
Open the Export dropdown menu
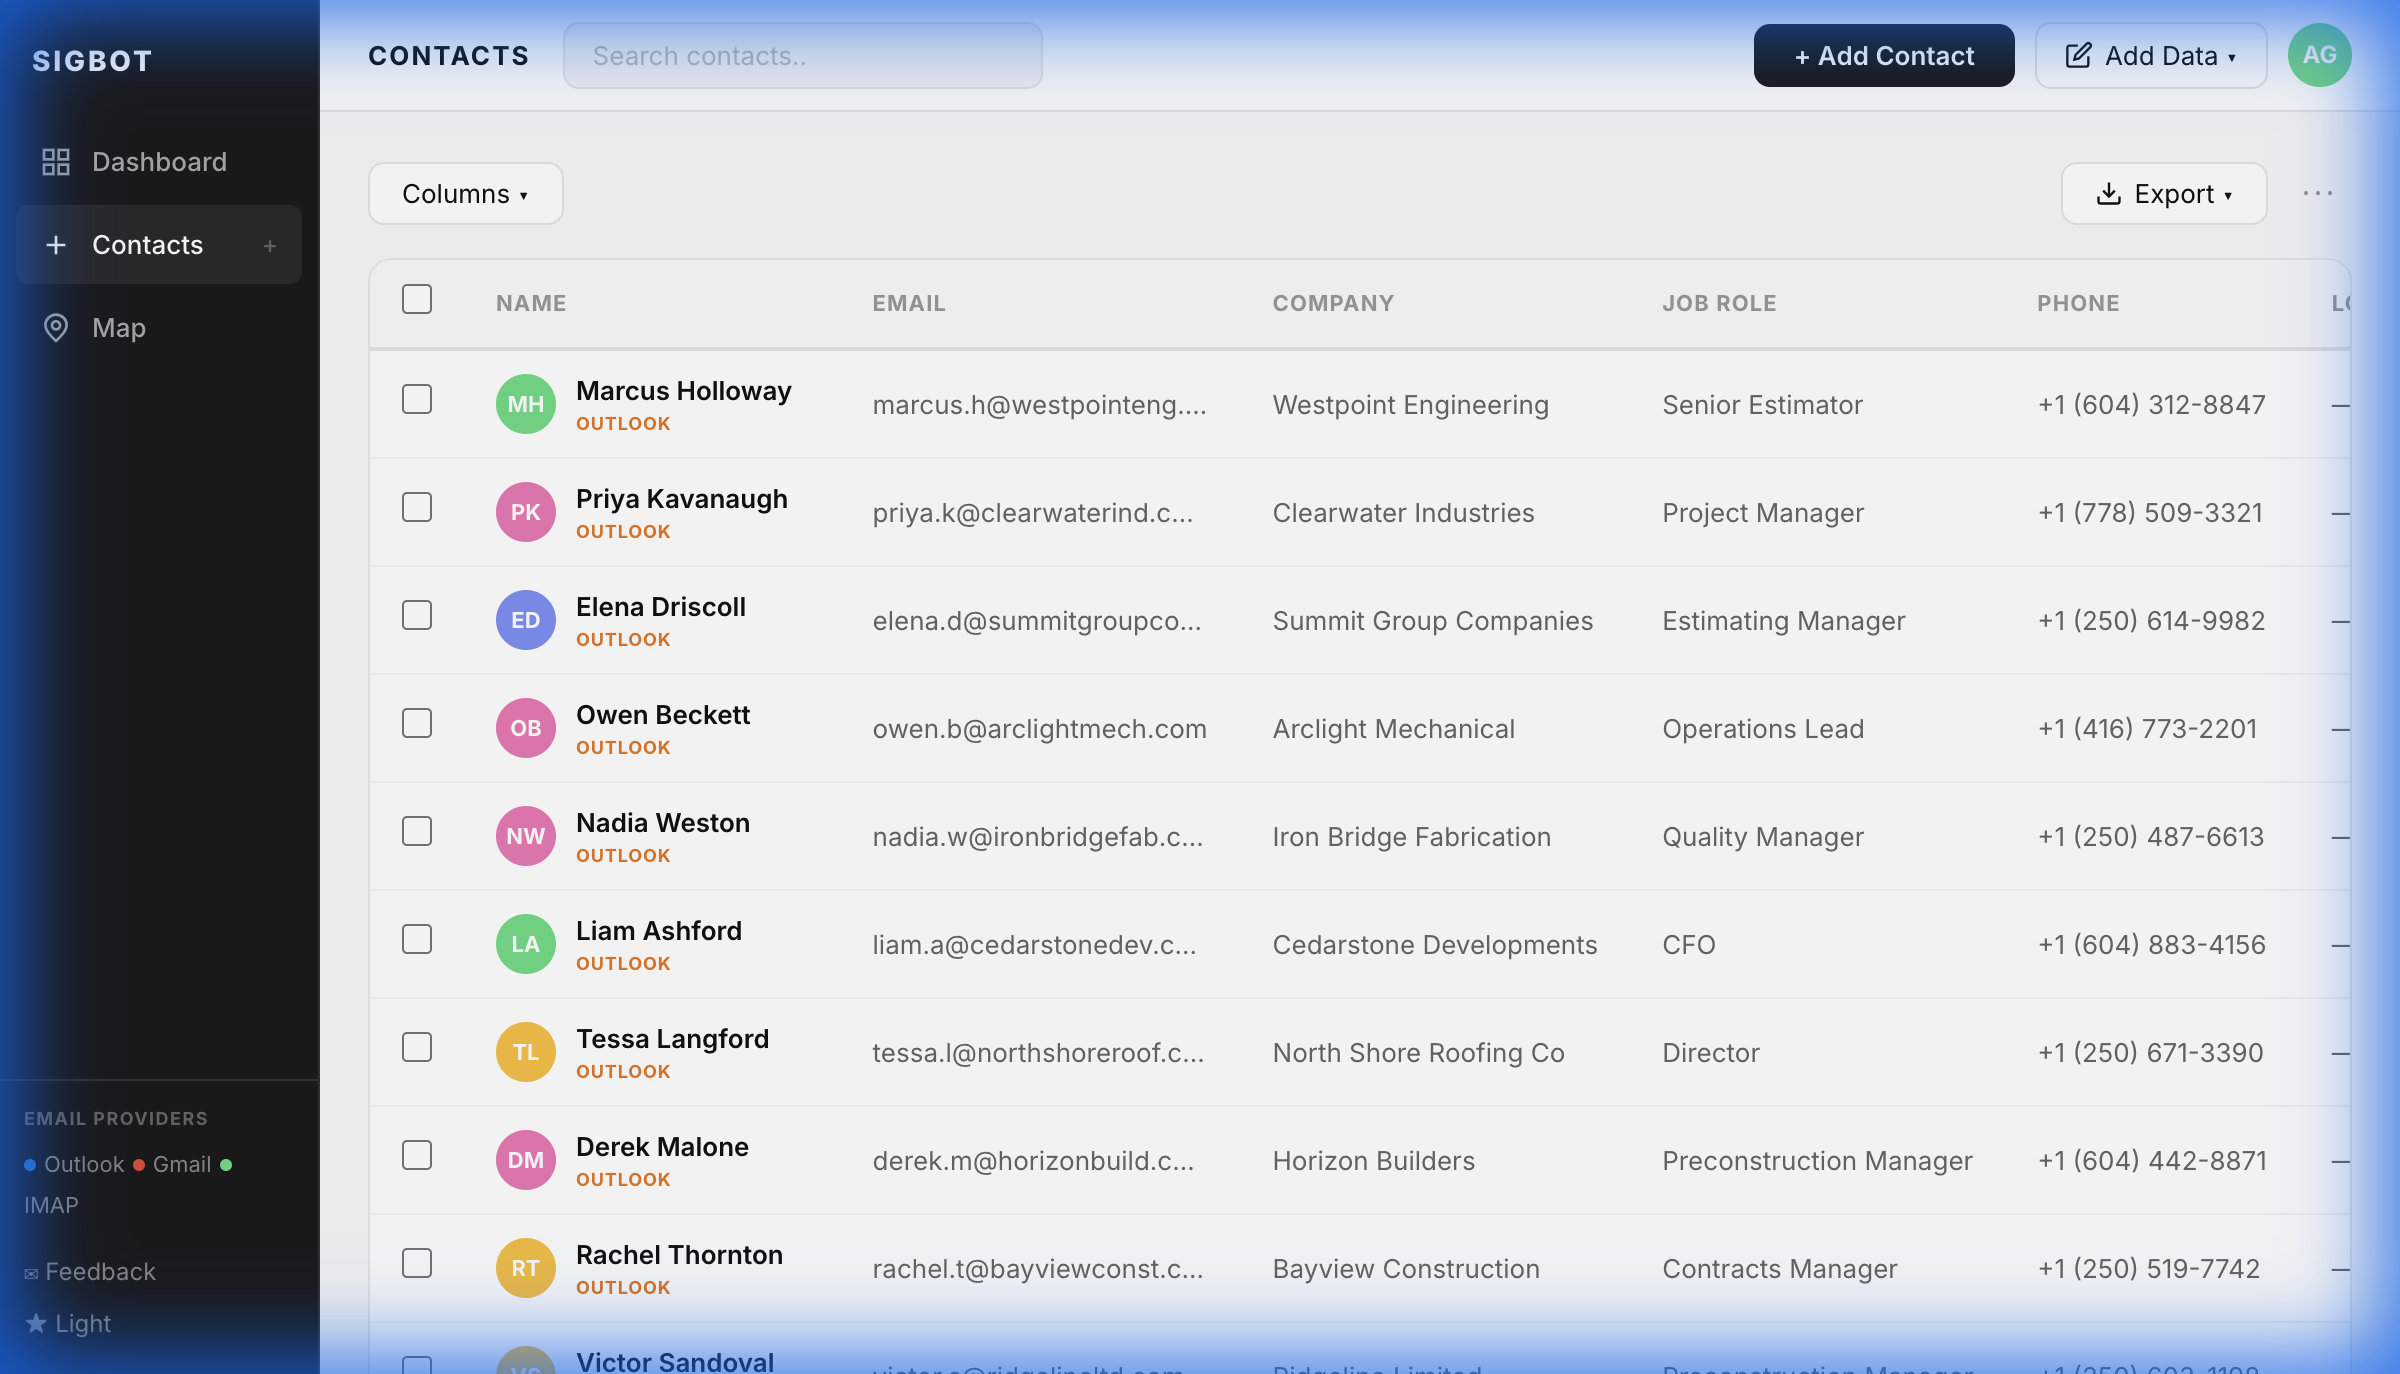[x=2163, y=193]
